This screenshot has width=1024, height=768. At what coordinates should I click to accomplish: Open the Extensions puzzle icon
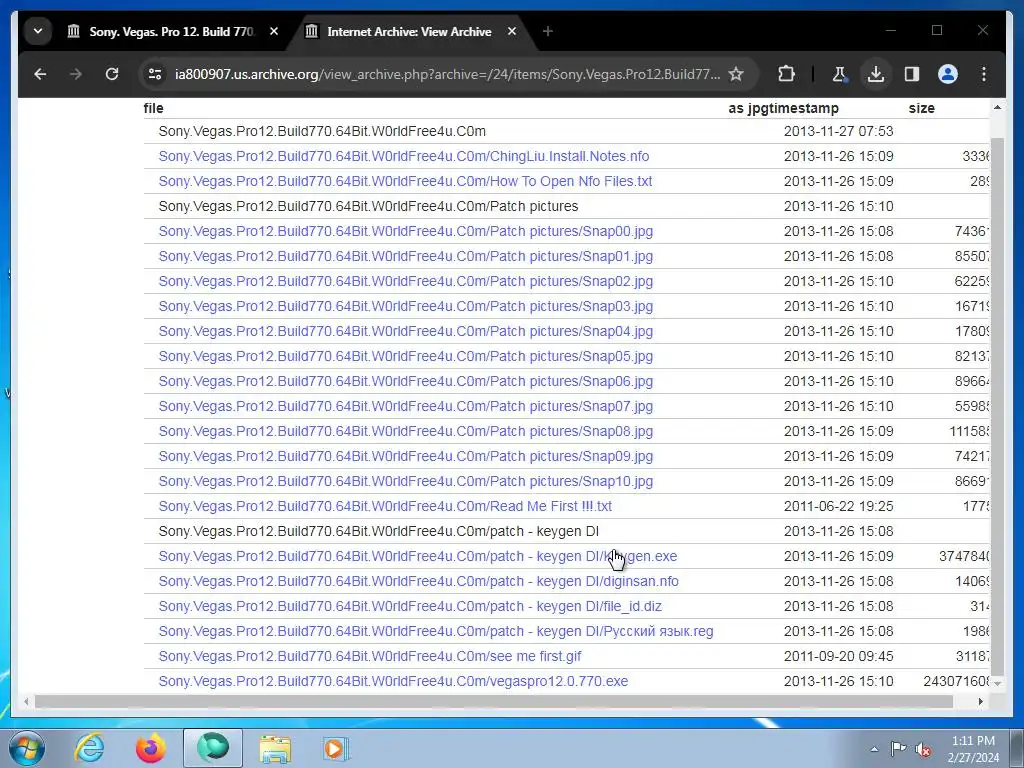click(787, 74)
